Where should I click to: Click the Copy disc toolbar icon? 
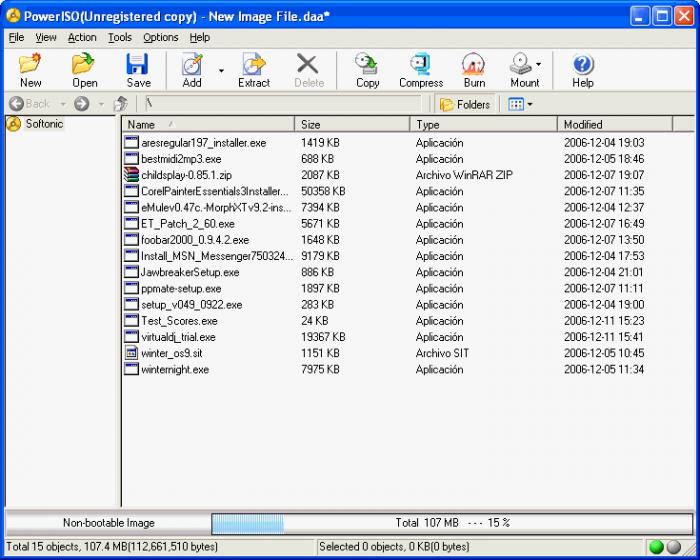coord(367,70)
